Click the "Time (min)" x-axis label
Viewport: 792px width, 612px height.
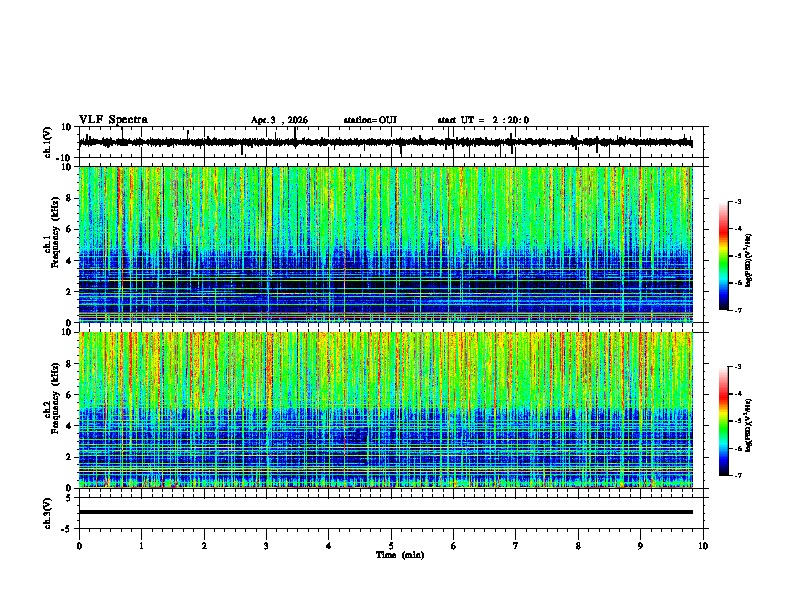pos(400,555)
